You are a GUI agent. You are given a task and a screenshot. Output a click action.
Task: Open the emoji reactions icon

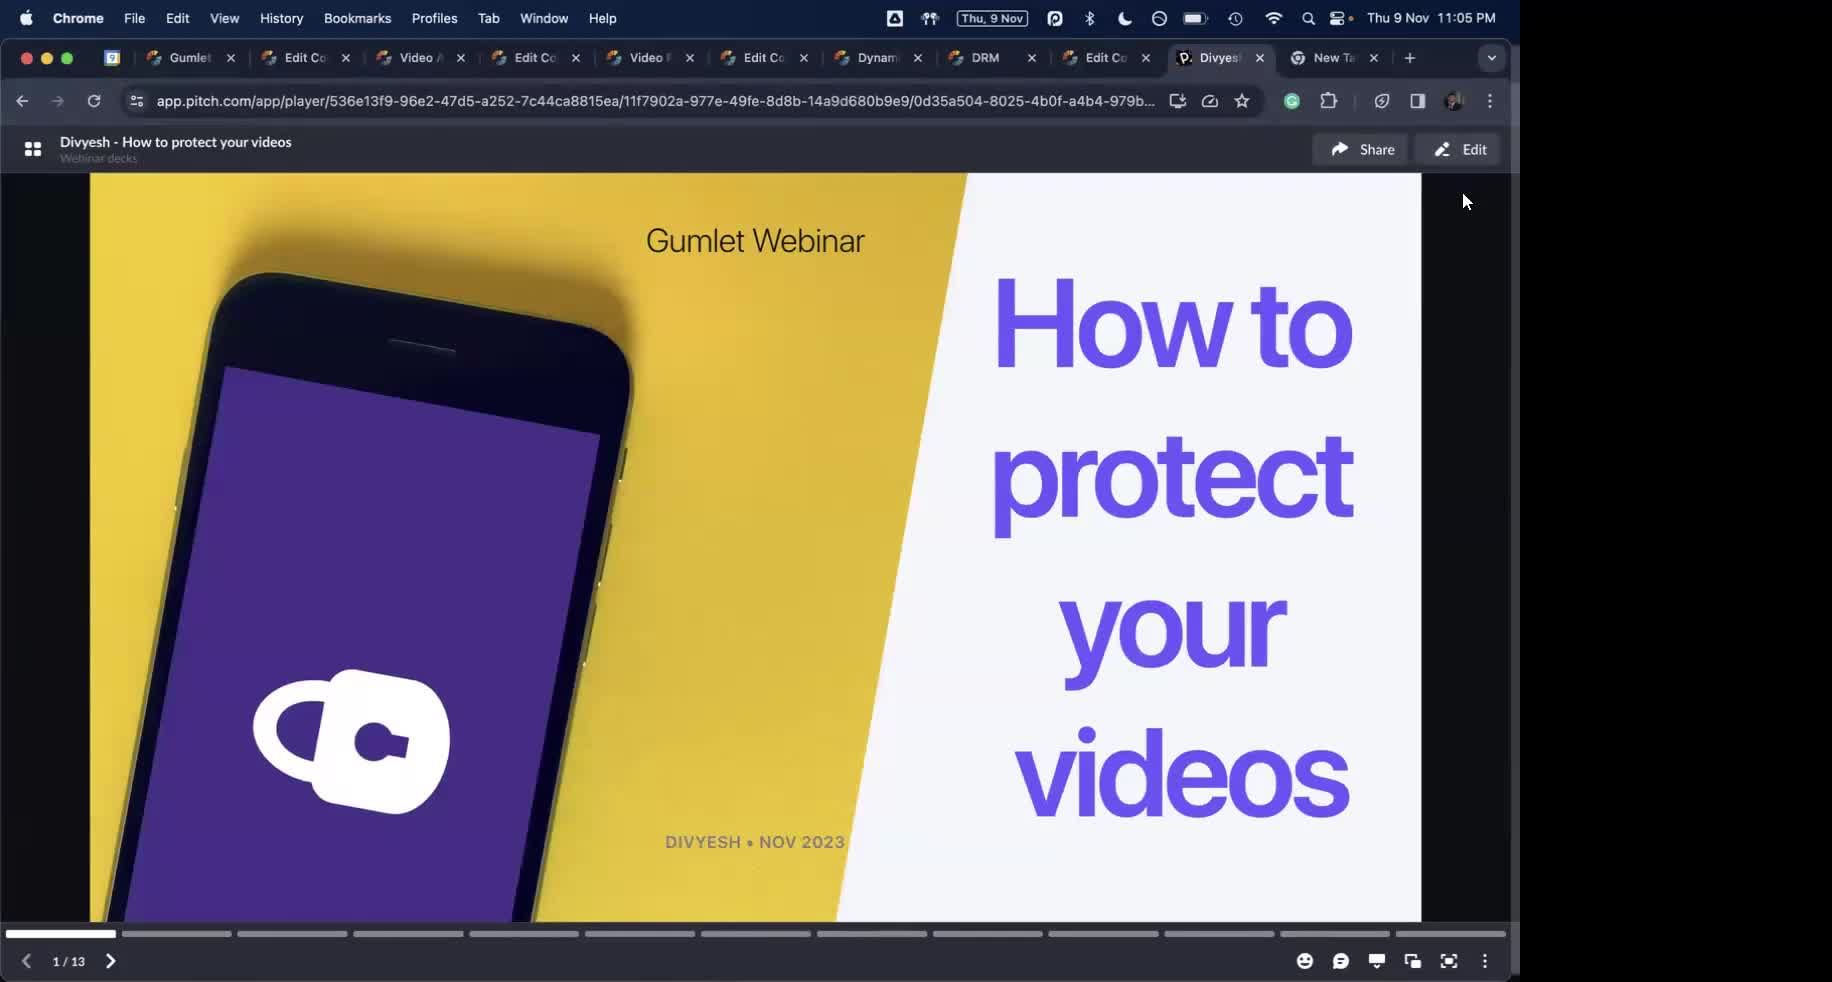[x=1305, y=961]
